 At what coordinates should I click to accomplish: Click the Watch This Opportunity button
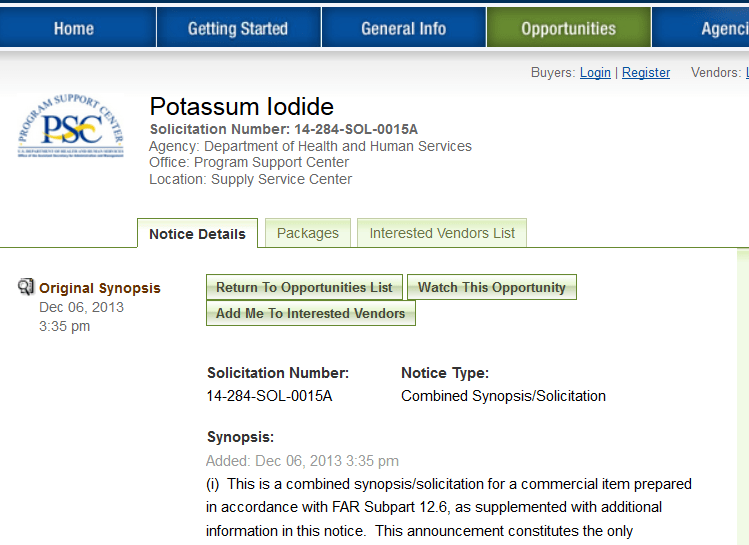pos(491,287)
